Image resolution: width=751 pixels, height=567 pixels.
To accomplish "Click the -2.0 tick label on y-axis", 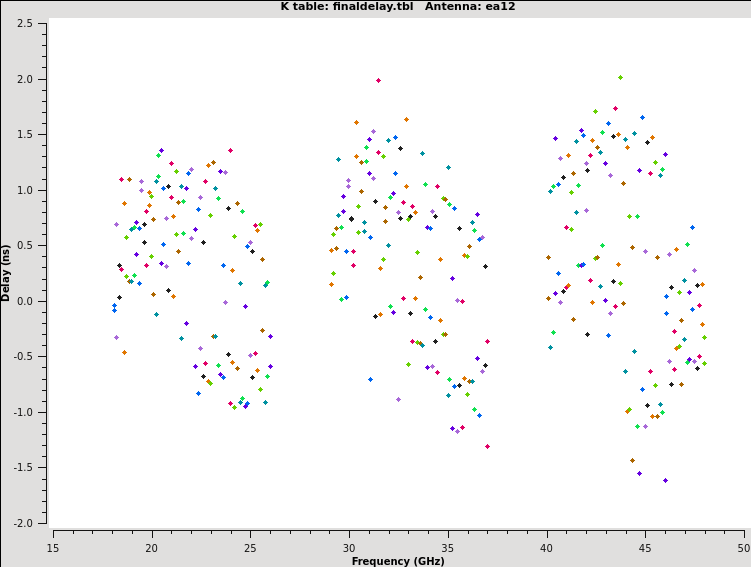I will [x=30, y=523].
